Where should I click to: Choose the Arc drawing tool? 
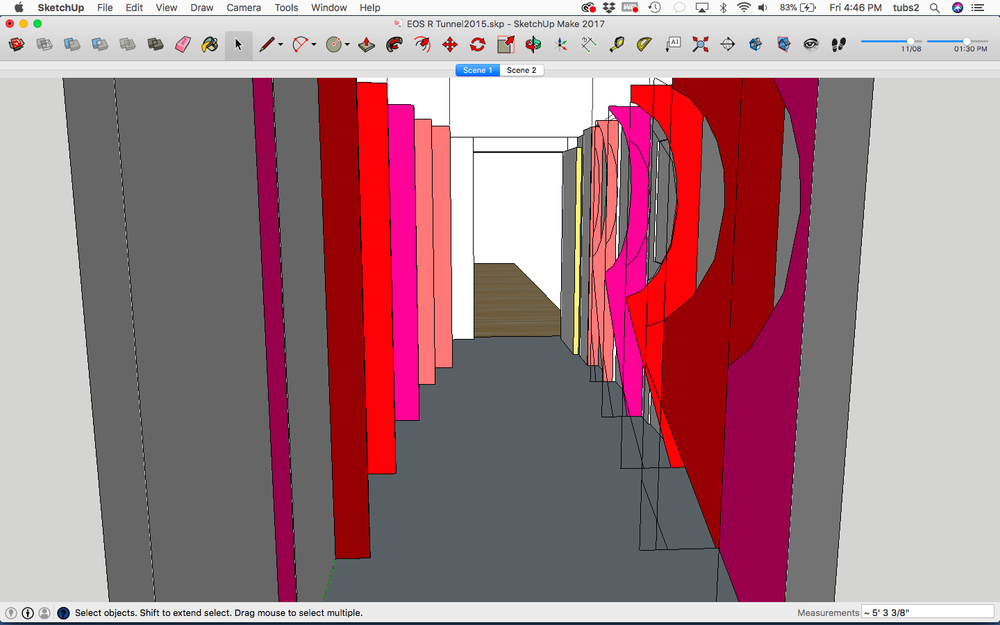pos(300,45)
